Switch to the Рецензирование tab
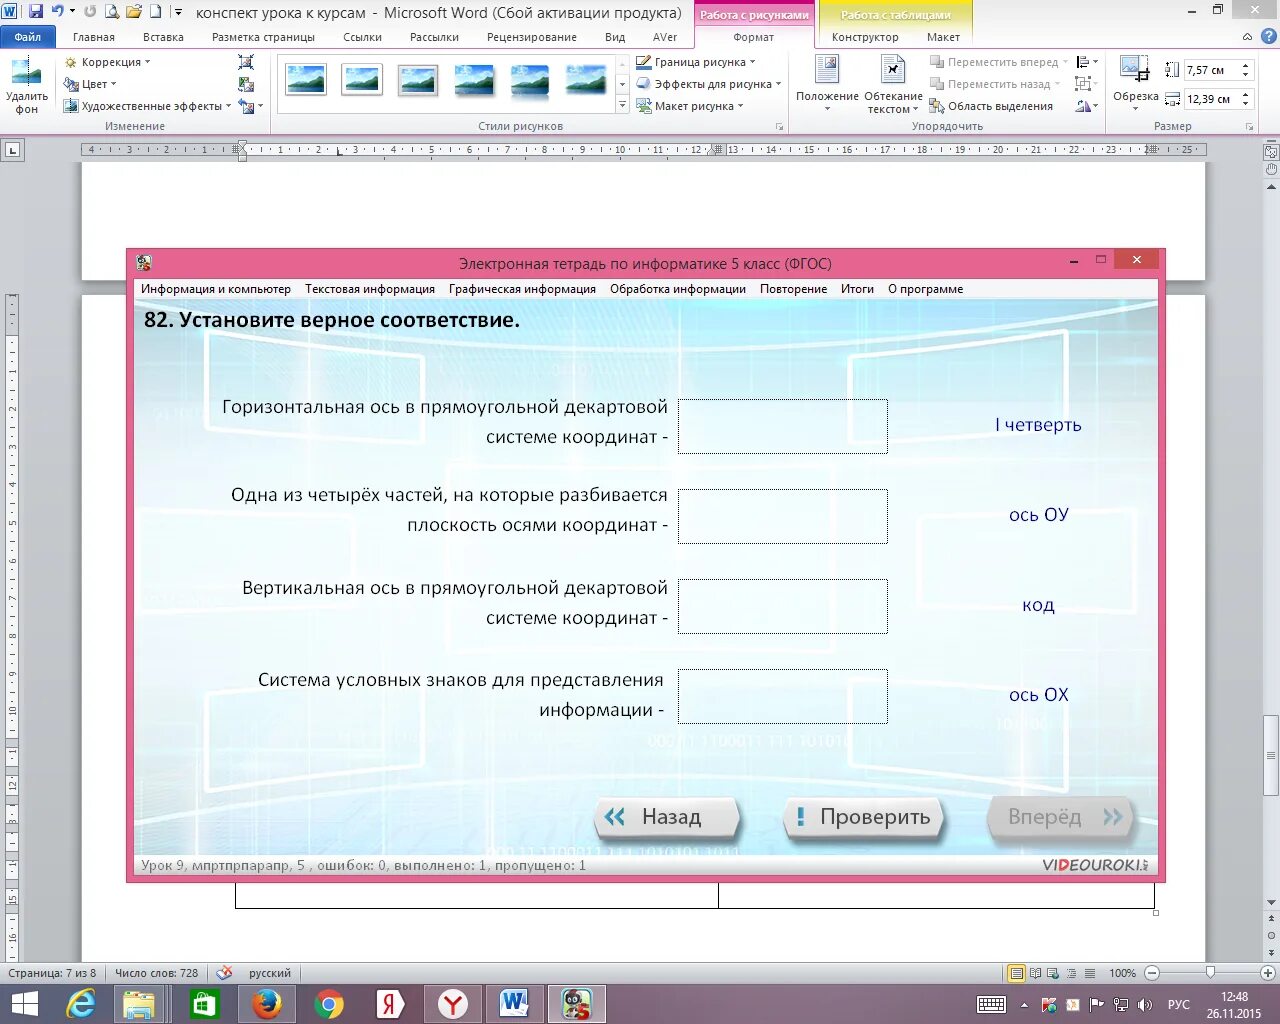Image resolution: width=1280 pixels, height=1024 pixels. pos(532,37)
